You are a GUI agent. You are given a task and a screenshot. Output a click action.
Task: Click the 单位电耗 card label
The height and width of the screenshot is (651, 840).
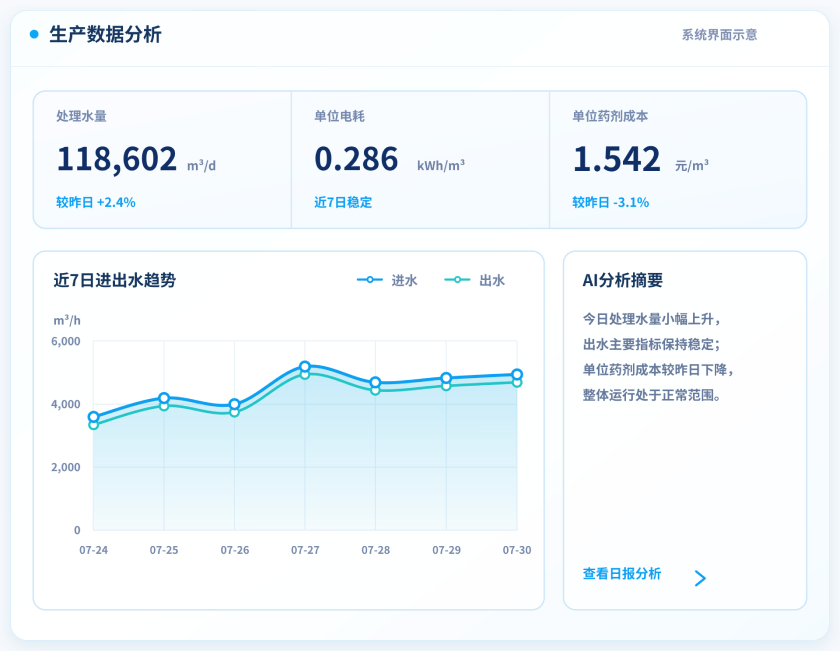pyautogui.click(x=340, y=116)
